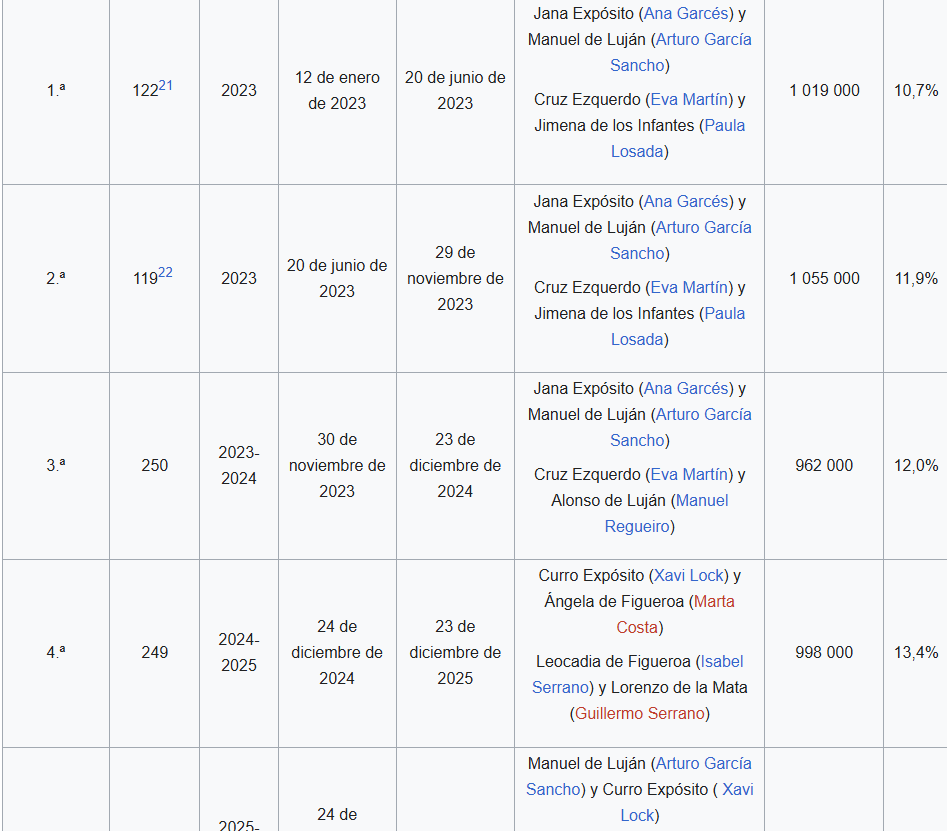947x831 pixels.
Task: Select episode count 250
Action: click(155, 466)
